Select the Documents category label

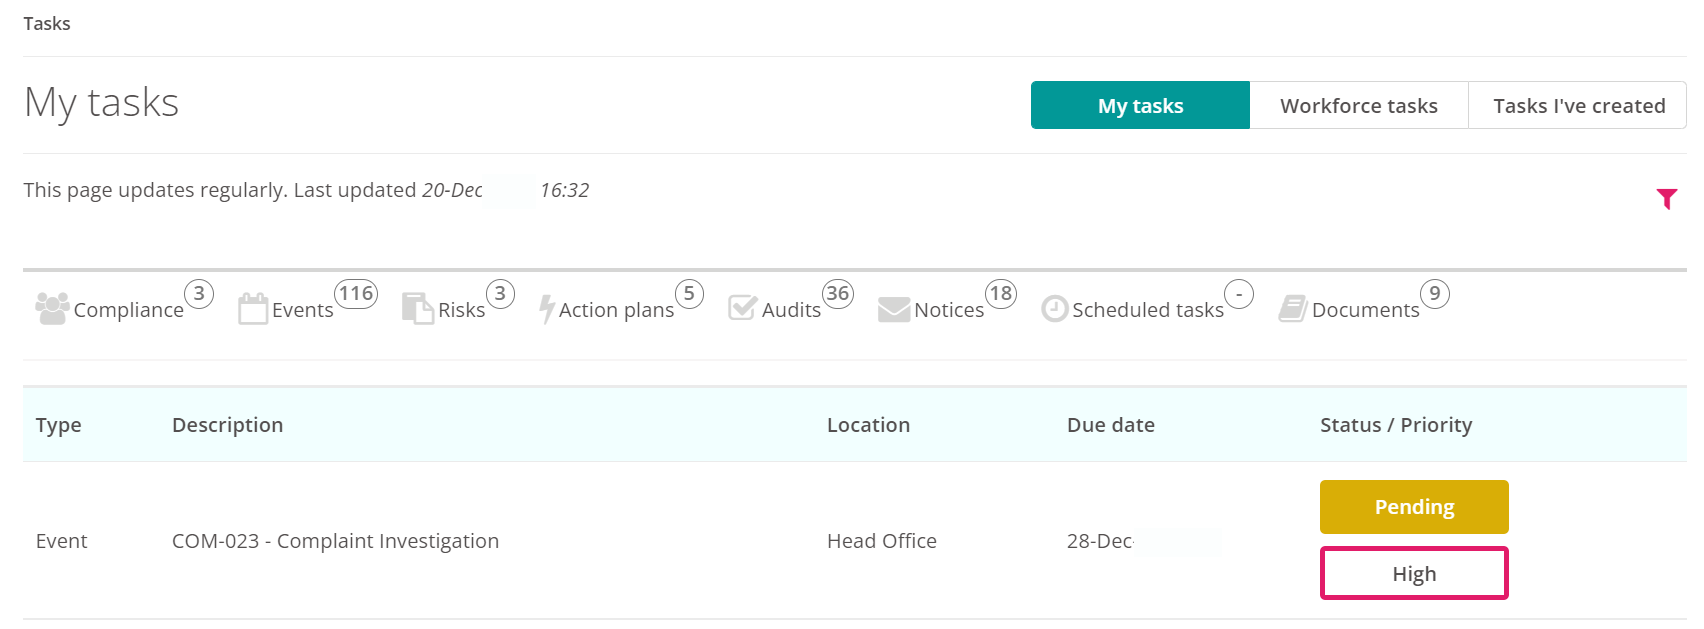tap(1366, 310)
